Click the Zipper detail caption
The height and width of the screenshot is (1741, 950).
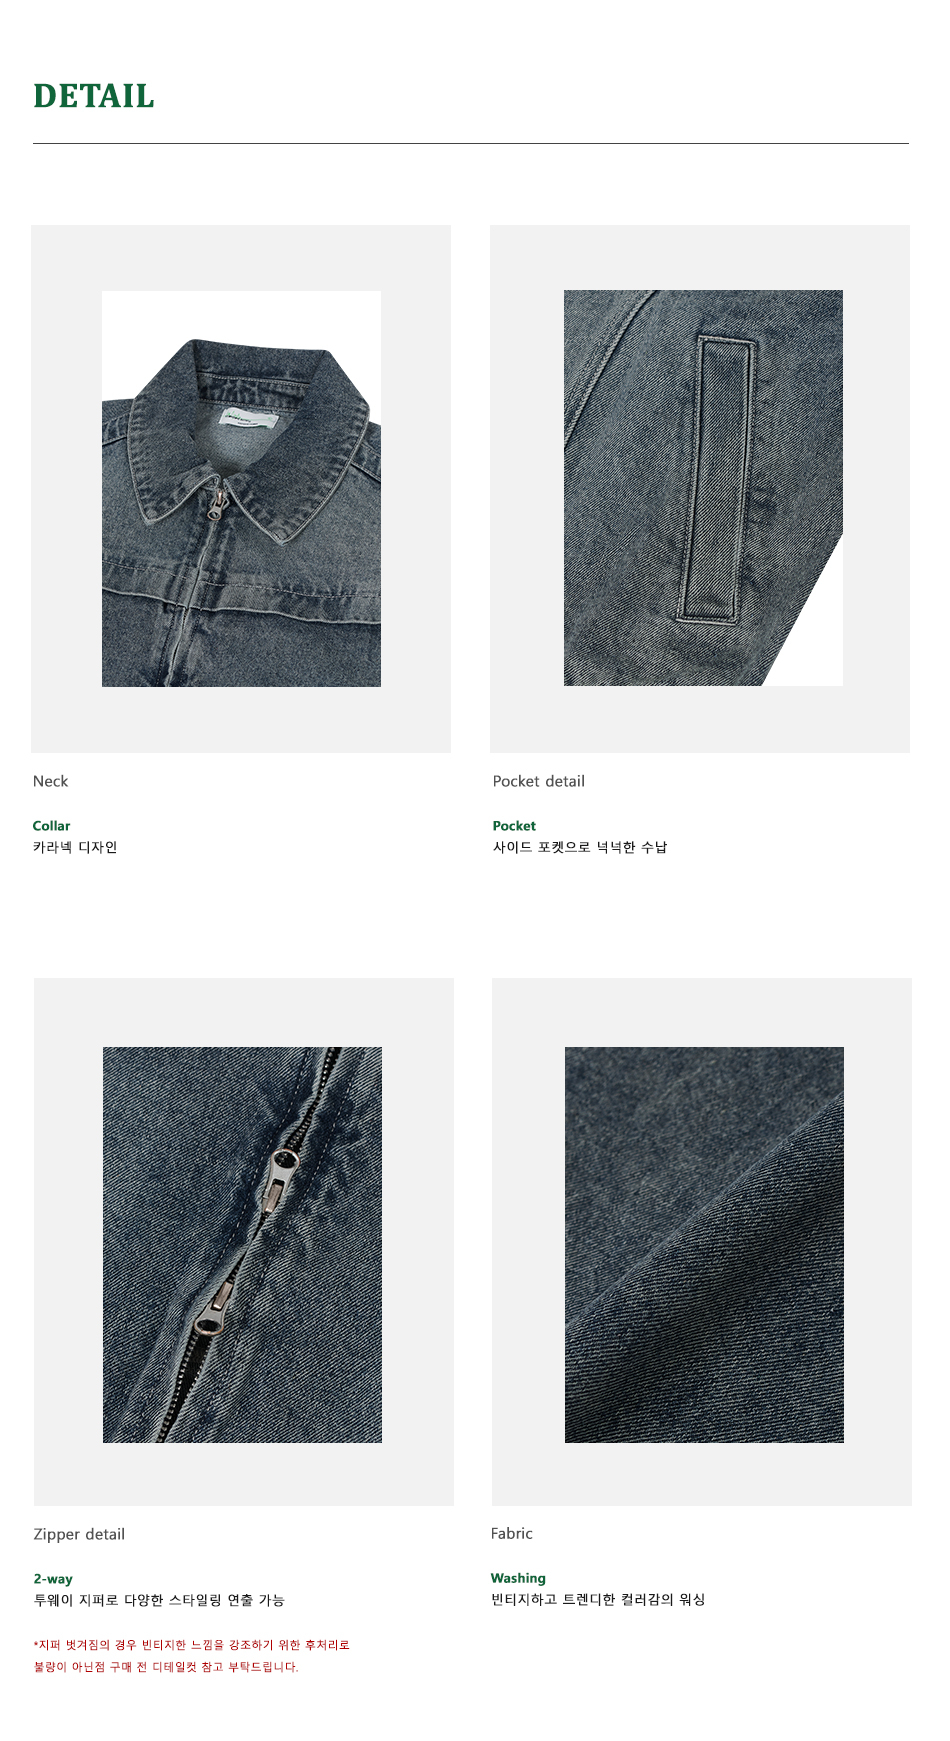tap(79, 1534)
